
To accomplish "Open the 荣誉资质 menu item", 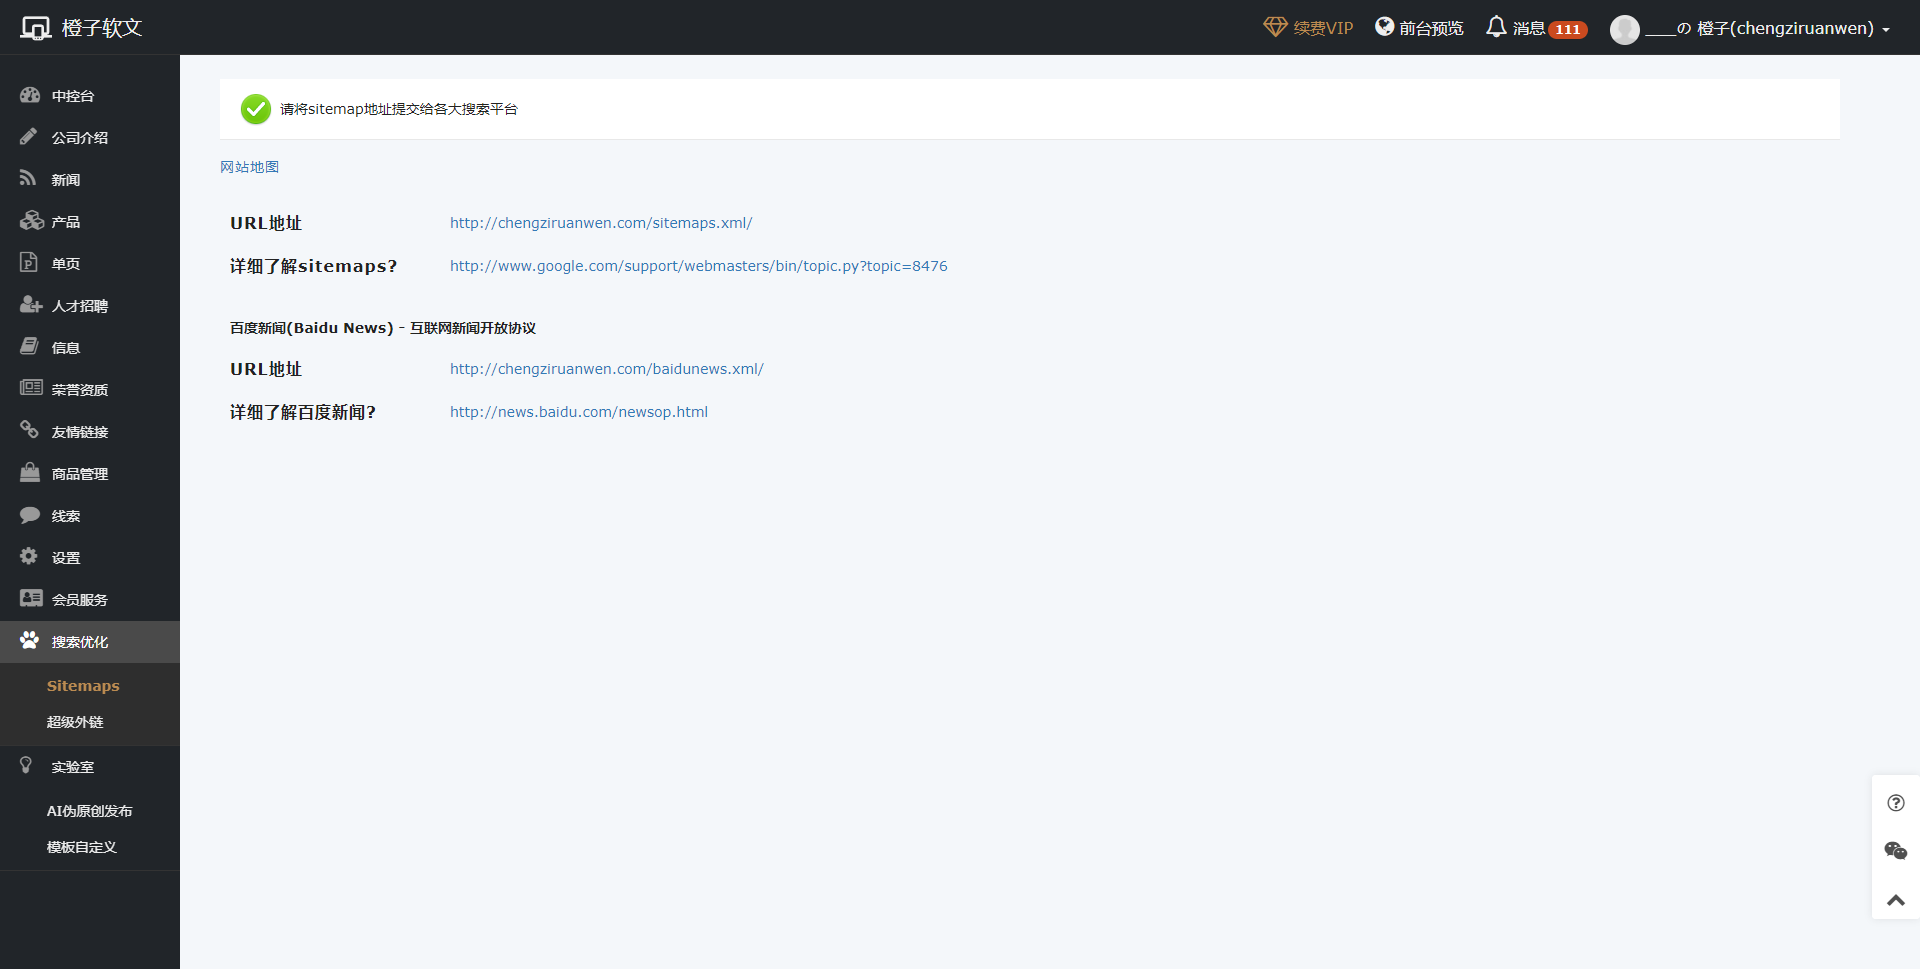I will [x=90, y=390].
